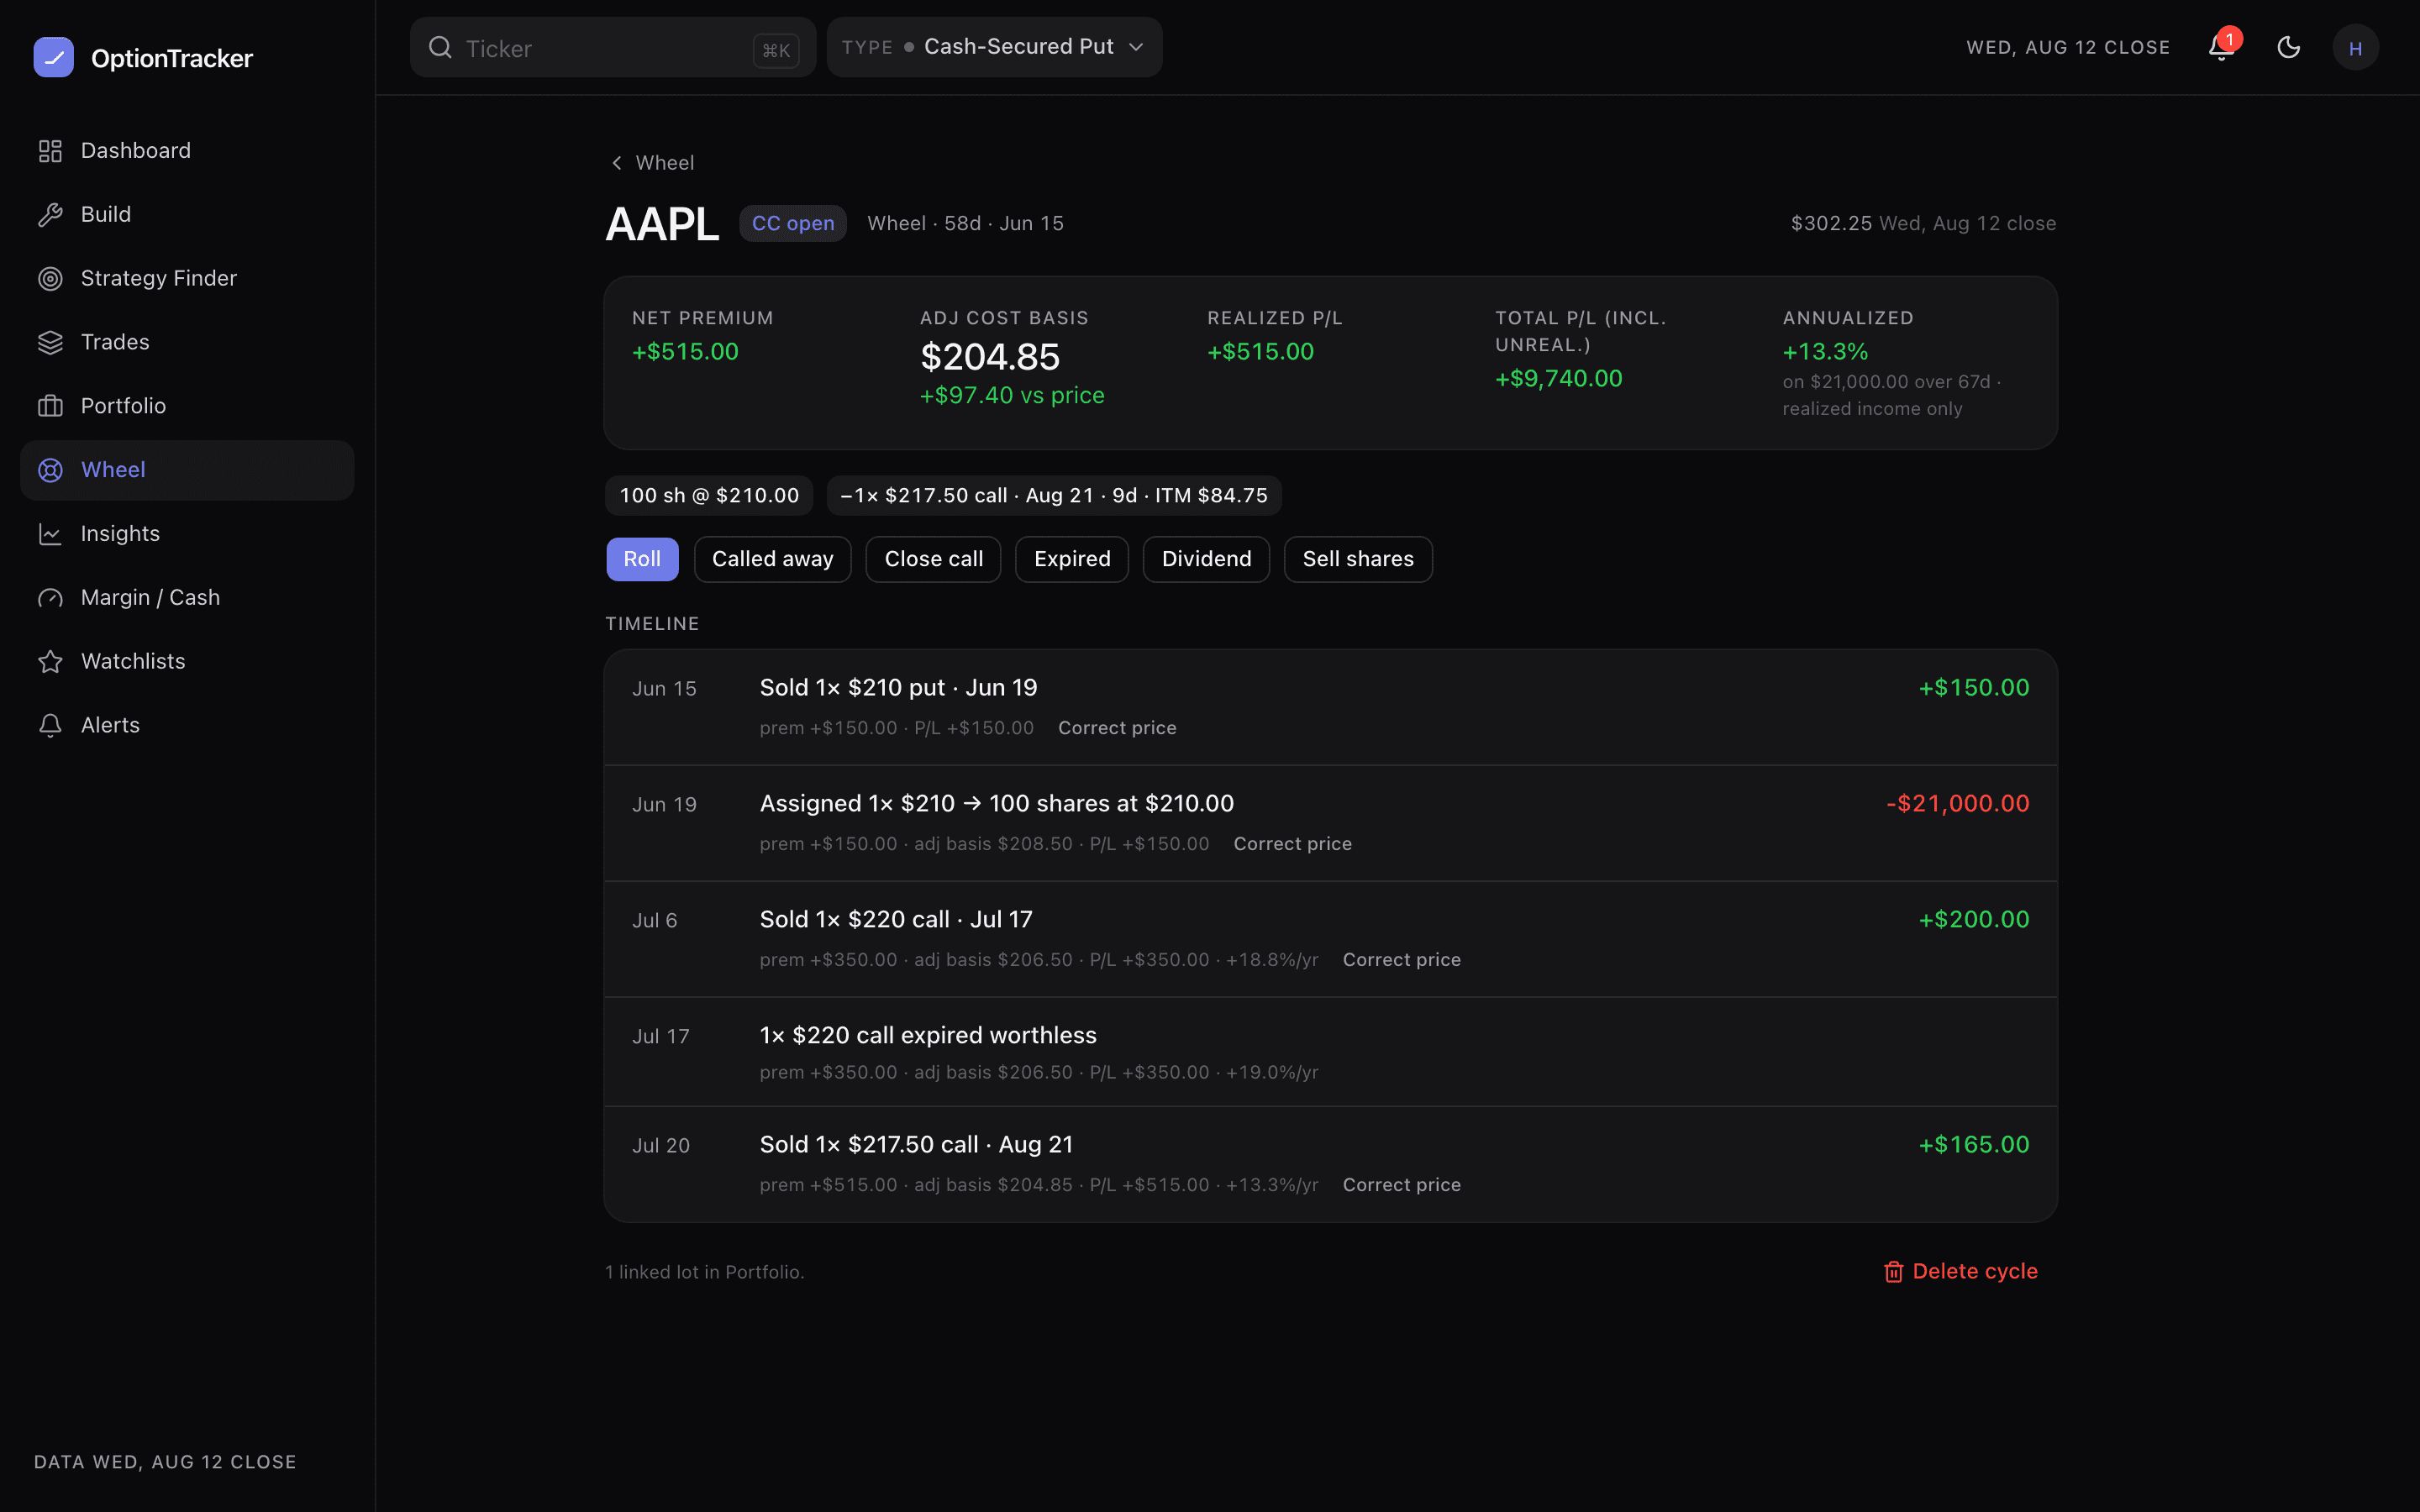Click Correct price on Jun 15 row
The image size is (2420, 1512).
click(x=1117, y=728)
